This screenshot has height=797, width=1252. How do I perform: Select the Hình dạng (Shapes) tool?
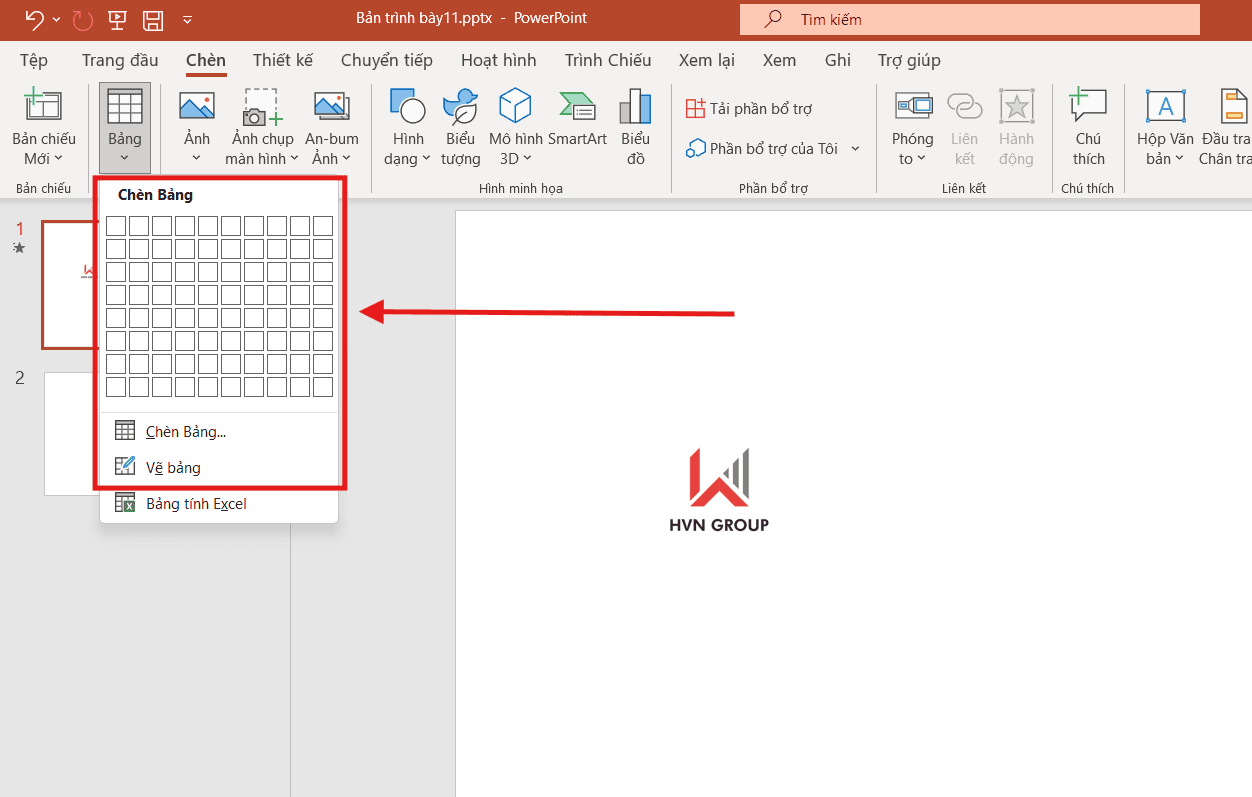(x=407, y=127)
